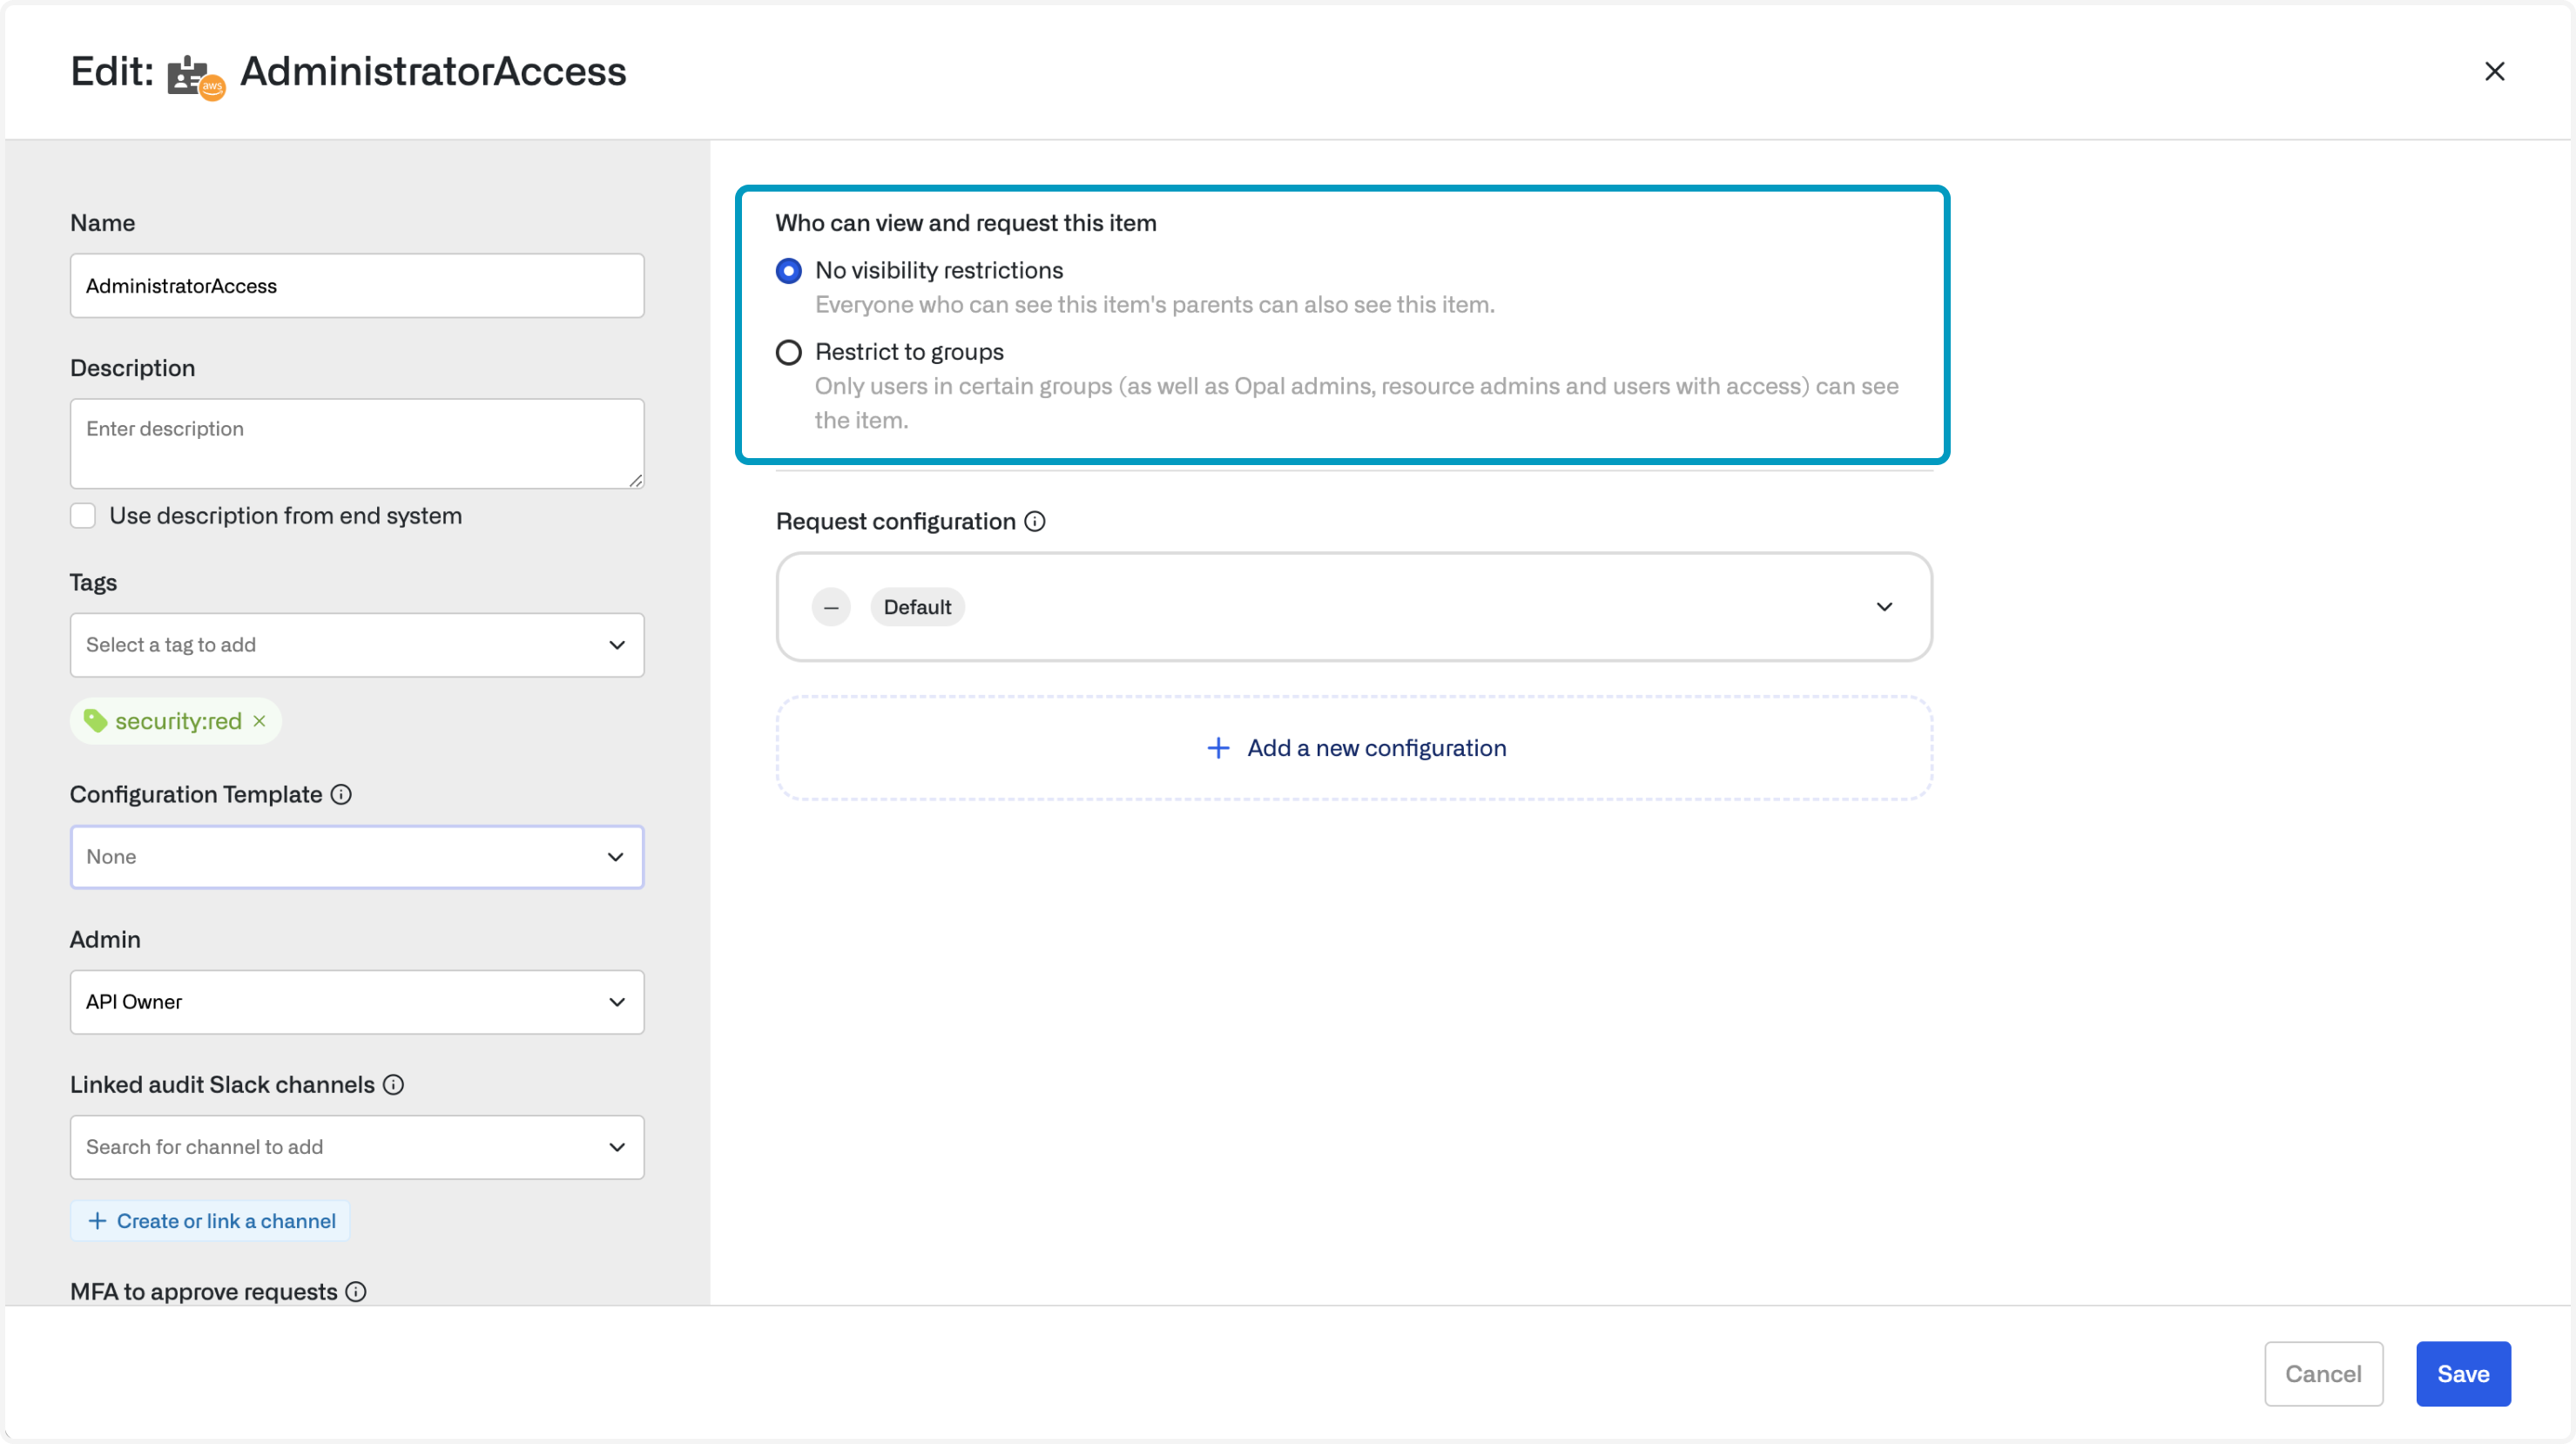Image resolution: width=2576 pixels, height=1444 pixels.
Task: Open the Select a tag to add dropdown
Action: pyautogui.click(x=357, y=645)
